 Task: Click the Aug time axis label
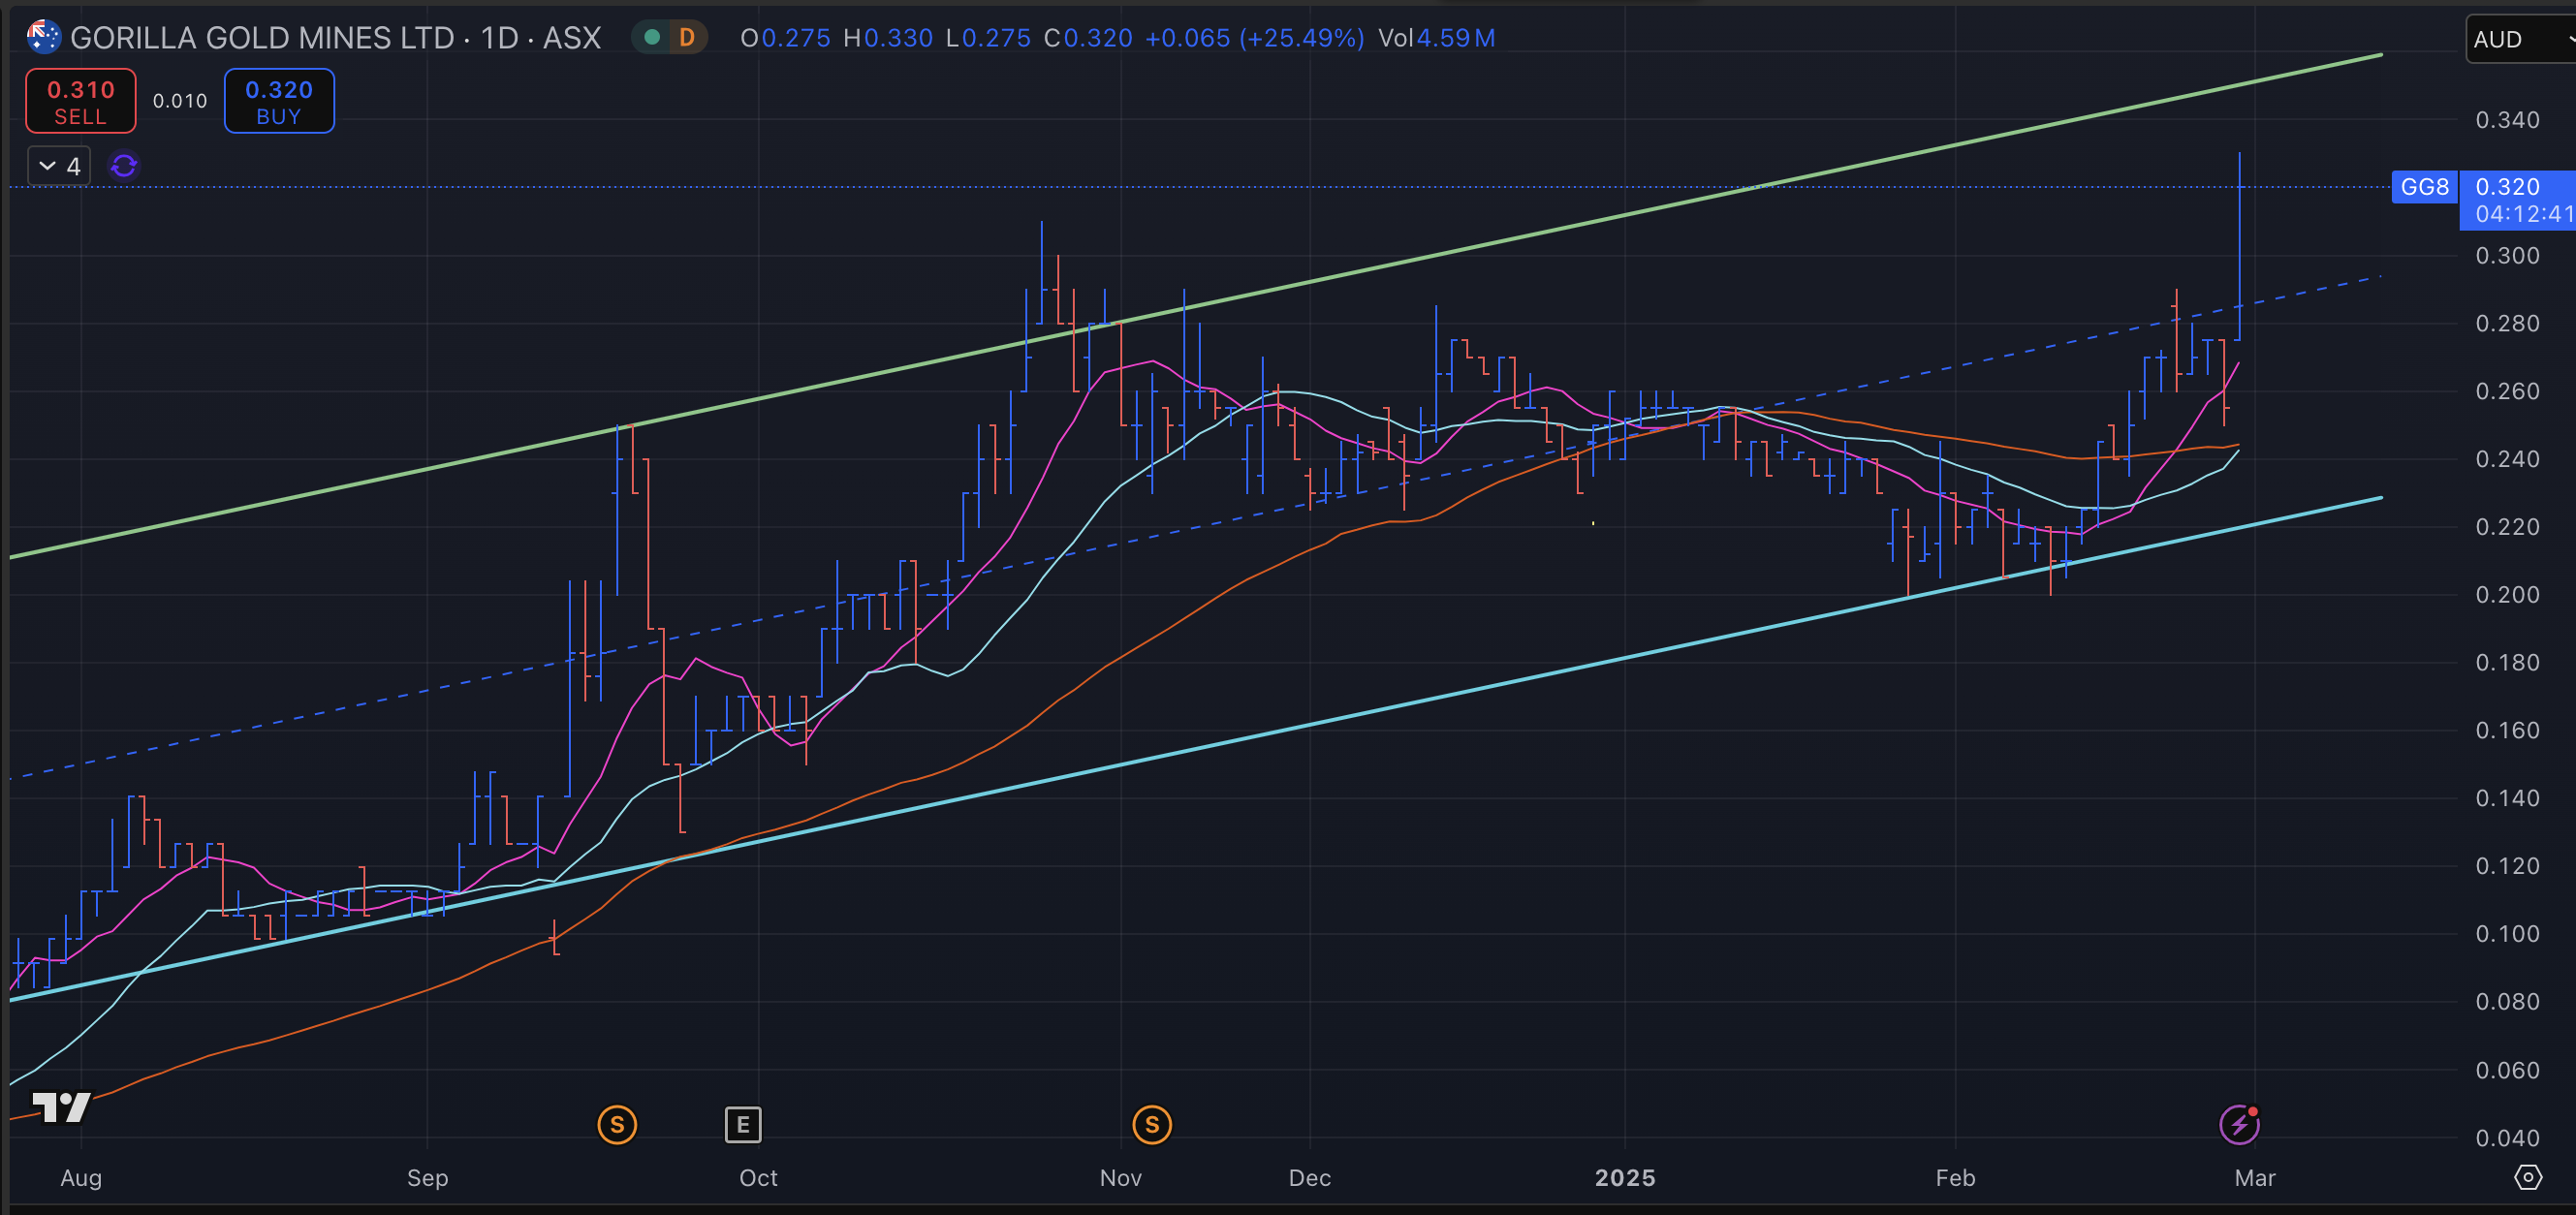81,1178
